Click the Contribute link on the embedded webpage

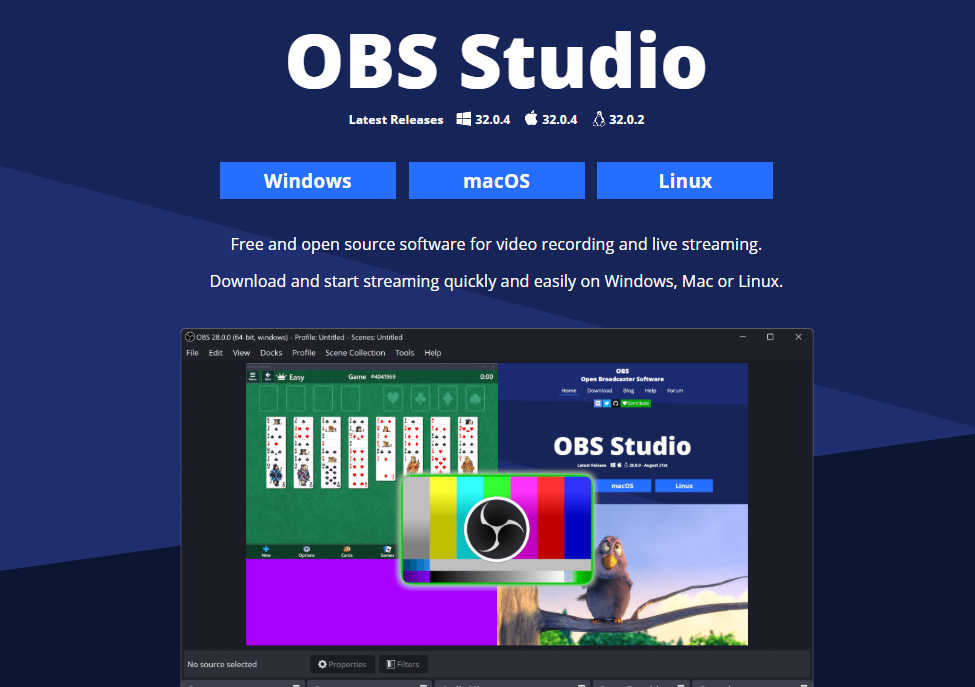point(636,403)
